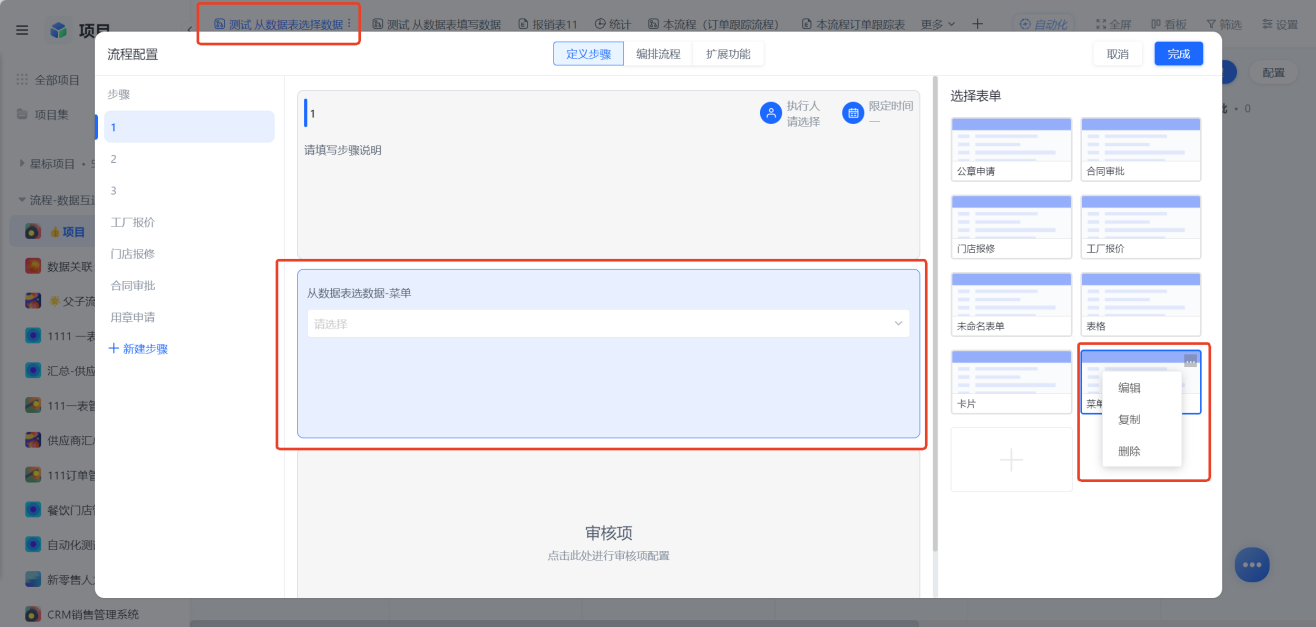1316x627 pixels.
Task: Collapse the 流程-数据互 sidebar group
Action: pyautogui.click(x=22, y=200)
